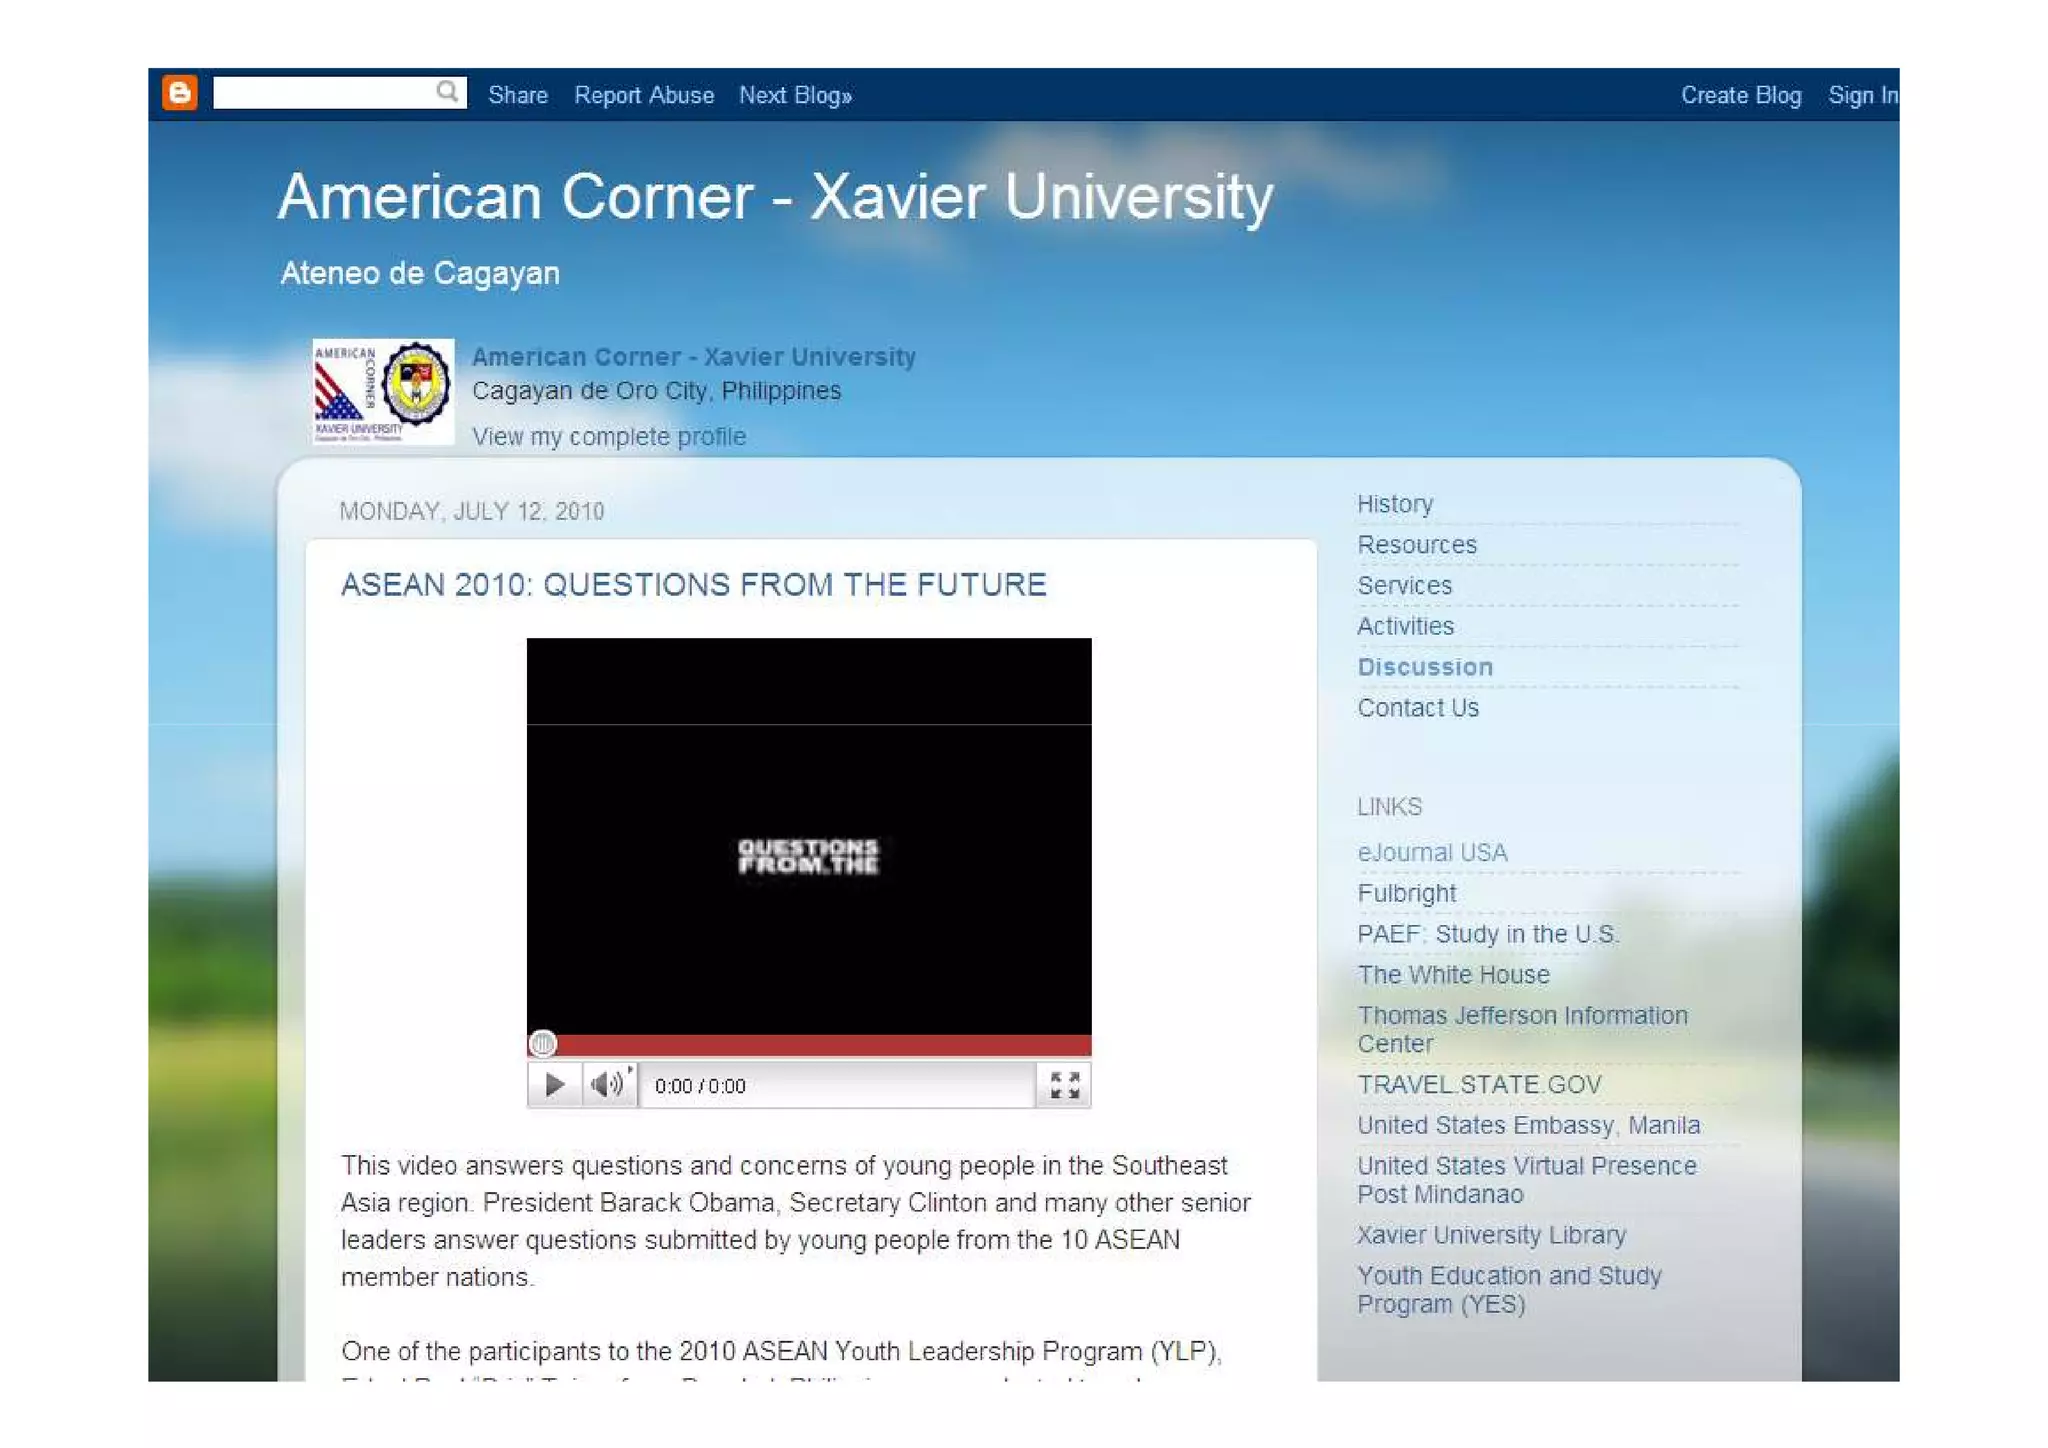This screenshot has height=1448, width=2048.
Task: Open post title ASEAN 2010 Questions
Action: [x=693, y=585]
